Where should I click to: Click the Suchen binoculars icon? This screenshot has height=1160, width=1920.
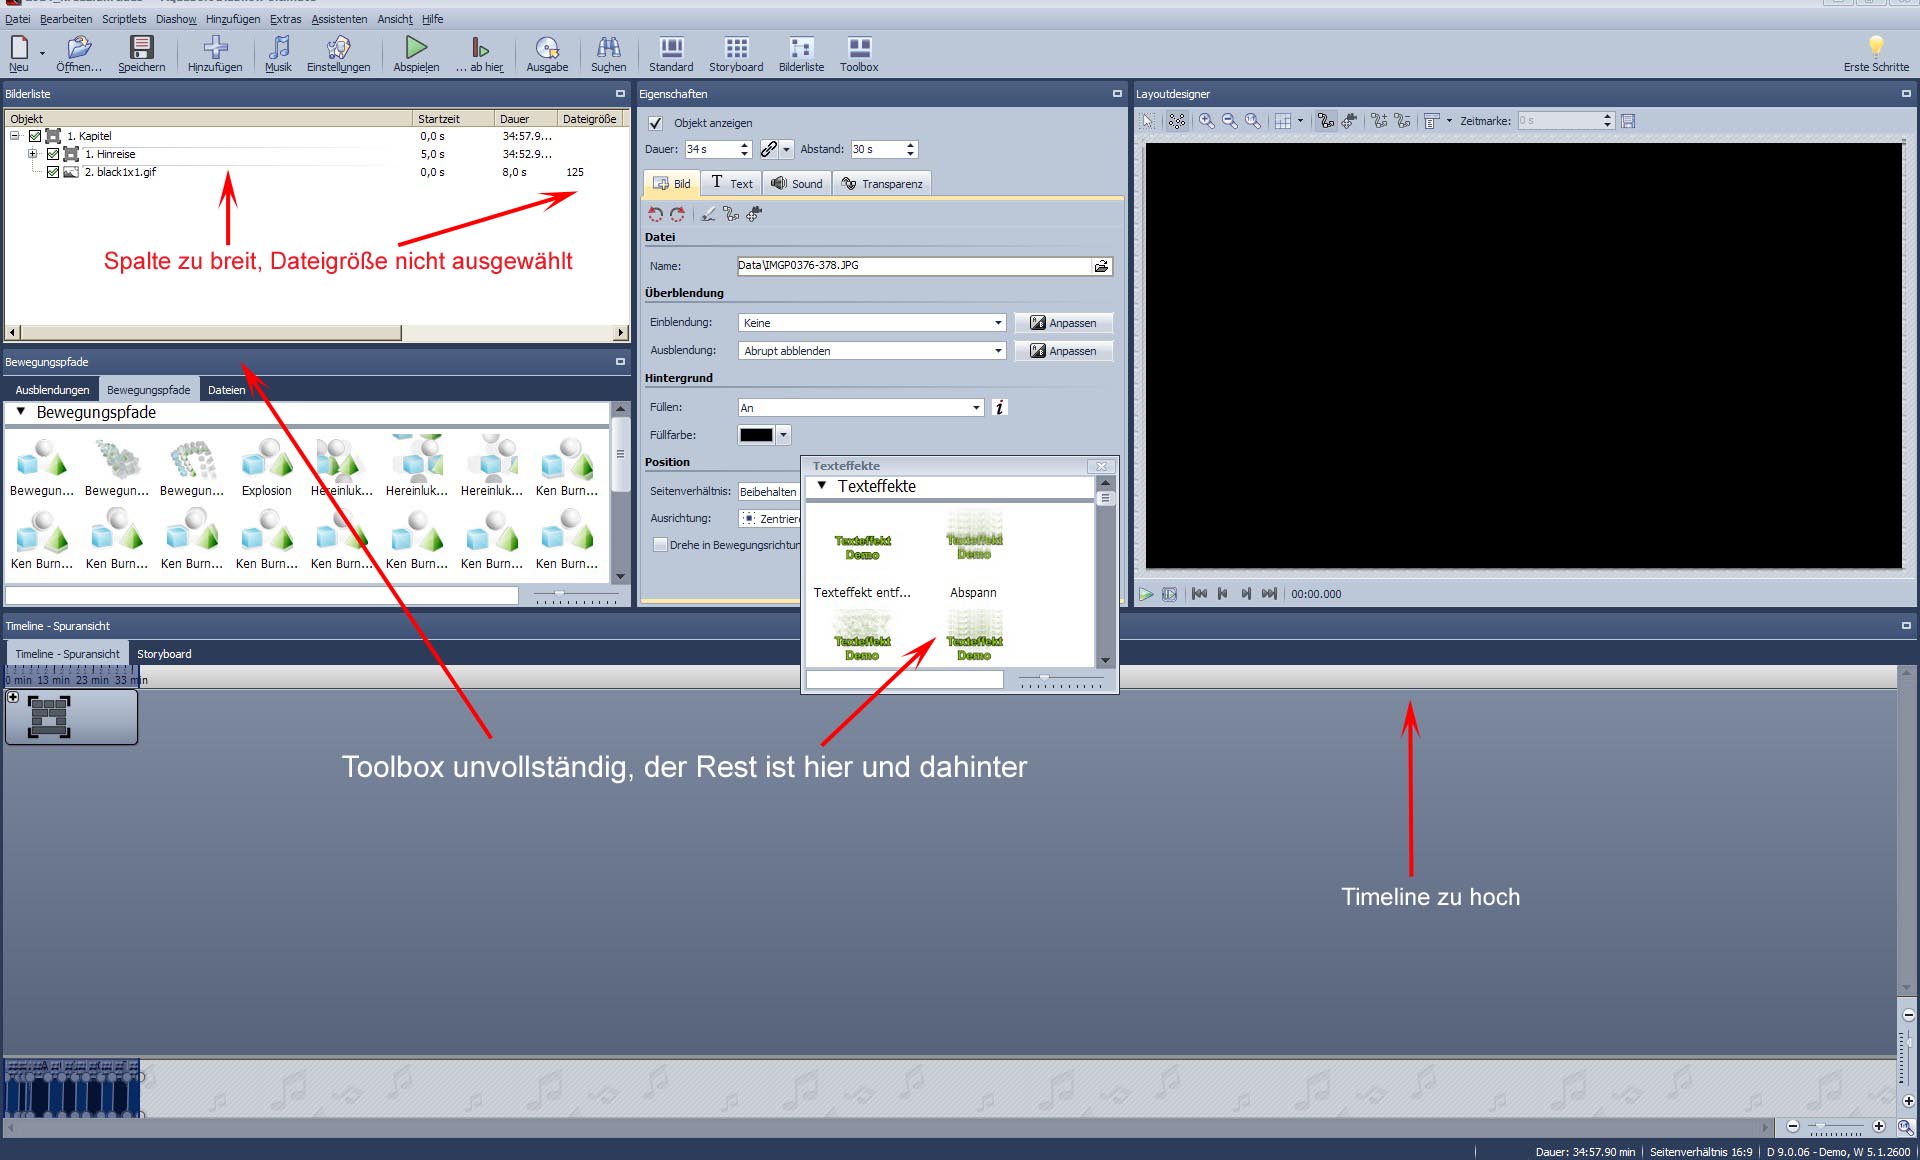[608, 47]
